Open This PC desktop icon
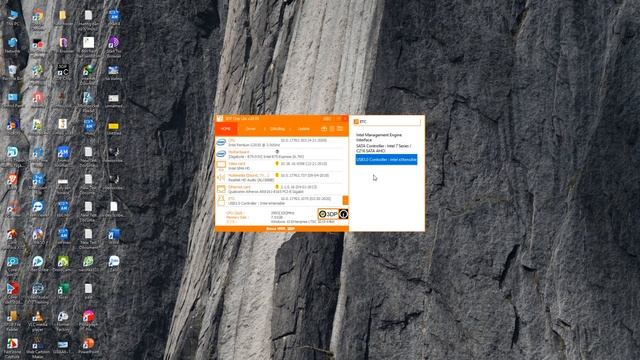This screenshot has height=360, width=640. (13, 18)
